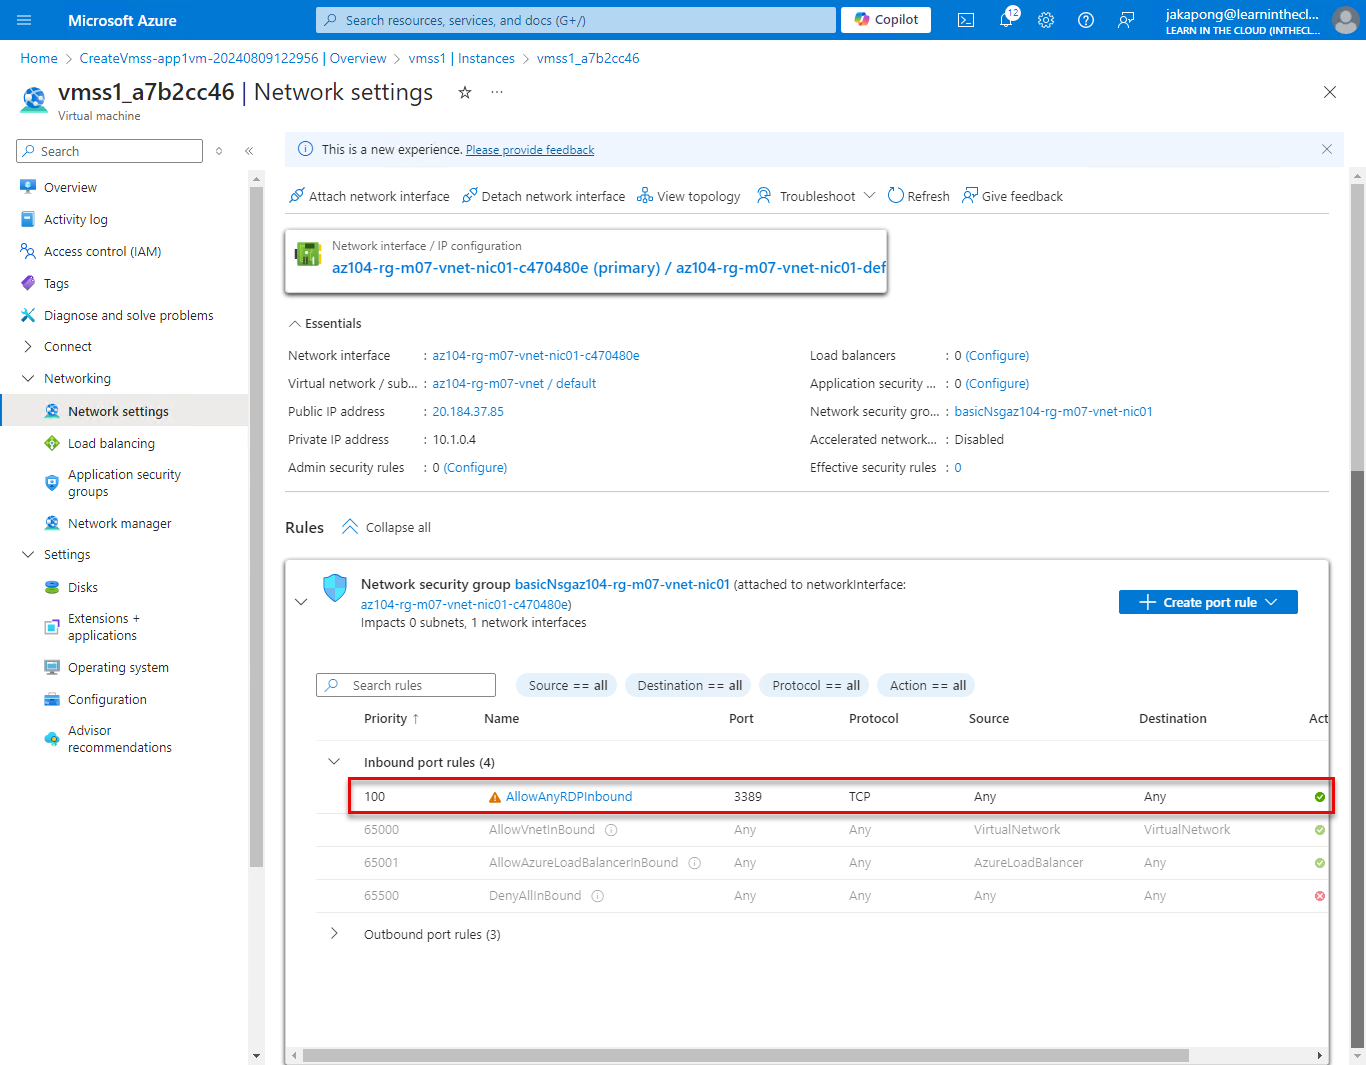This screenshot has width=1366, height=1065.
Task: Click Detach network interface
Action: click(543, 196)
